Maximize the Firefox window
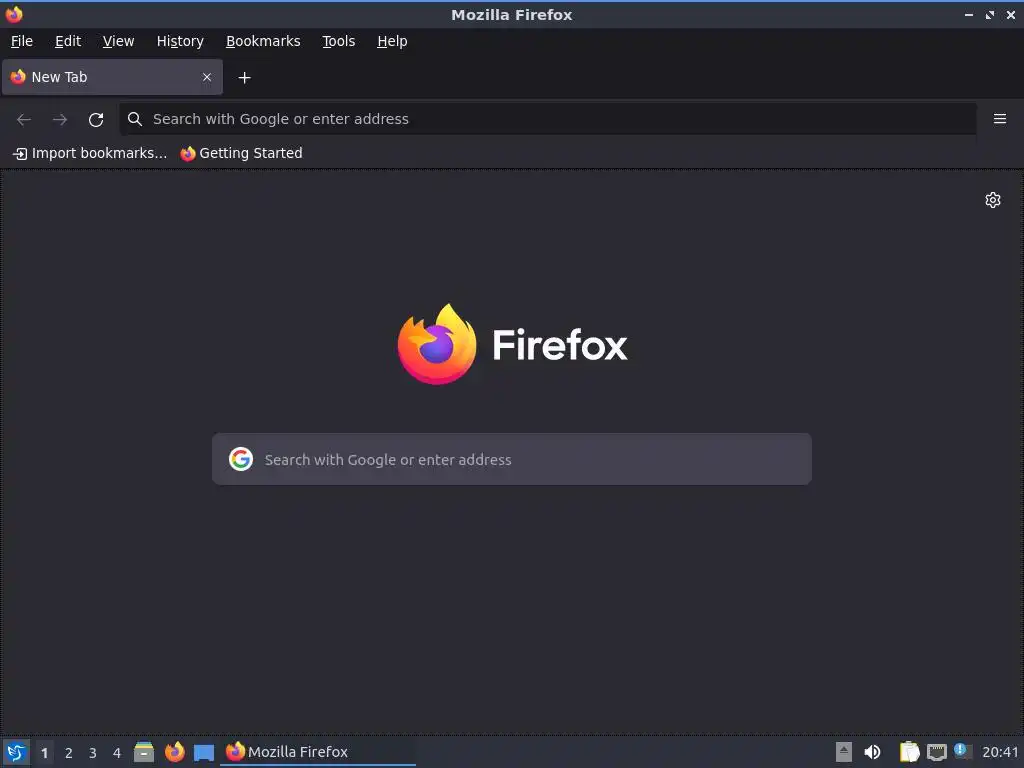Image resolution: width=1024 pixels, height=768 pixels. [990, 14]
